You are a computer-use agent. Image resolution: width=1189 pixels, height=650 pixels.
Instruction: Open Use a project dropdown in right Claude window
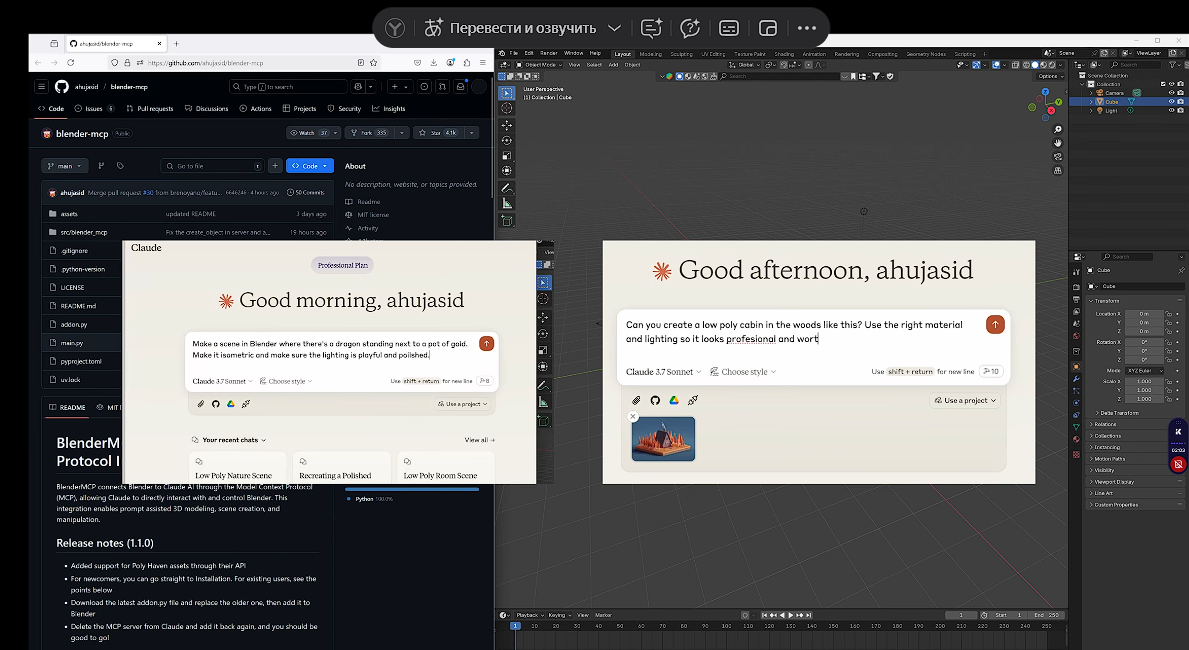pyautogui.click(x=965, y=400)
